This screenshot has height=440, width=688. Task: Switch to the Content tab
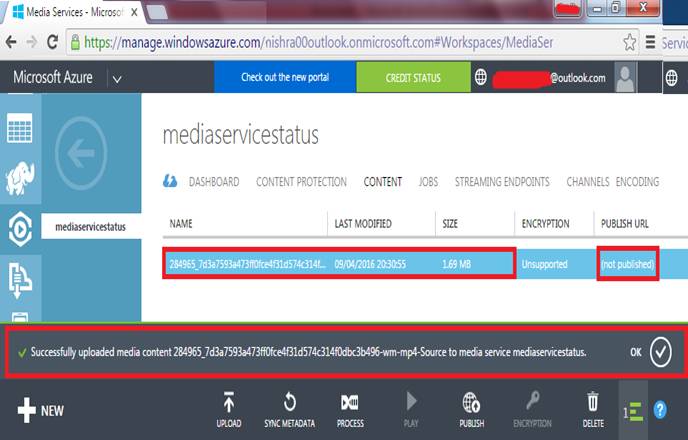pyautogui.click(x=383, y=182)
